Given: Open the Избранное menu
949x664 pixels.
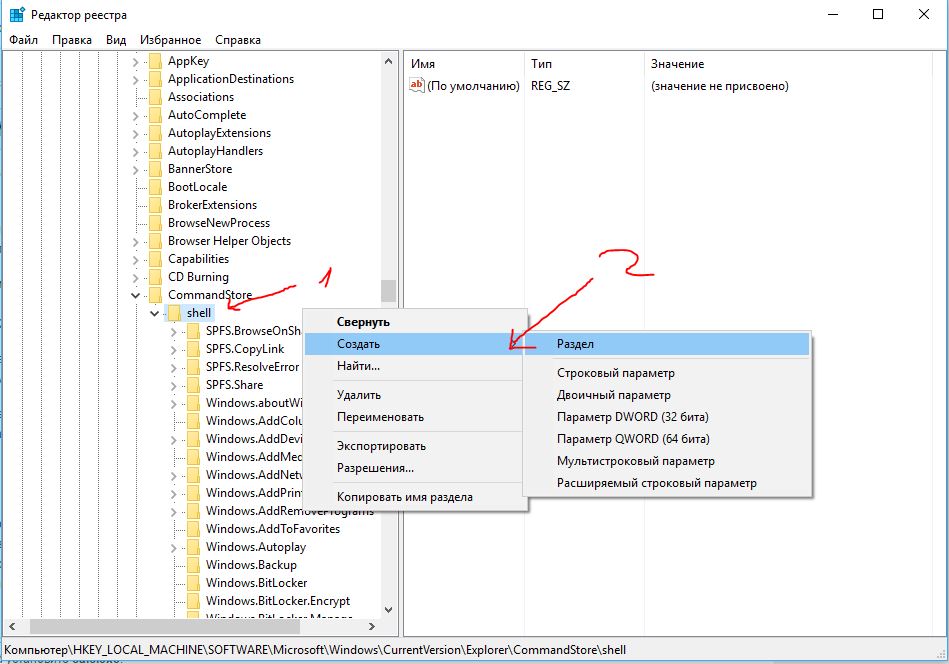Looking at the screenshot, I should click(170, 40).
